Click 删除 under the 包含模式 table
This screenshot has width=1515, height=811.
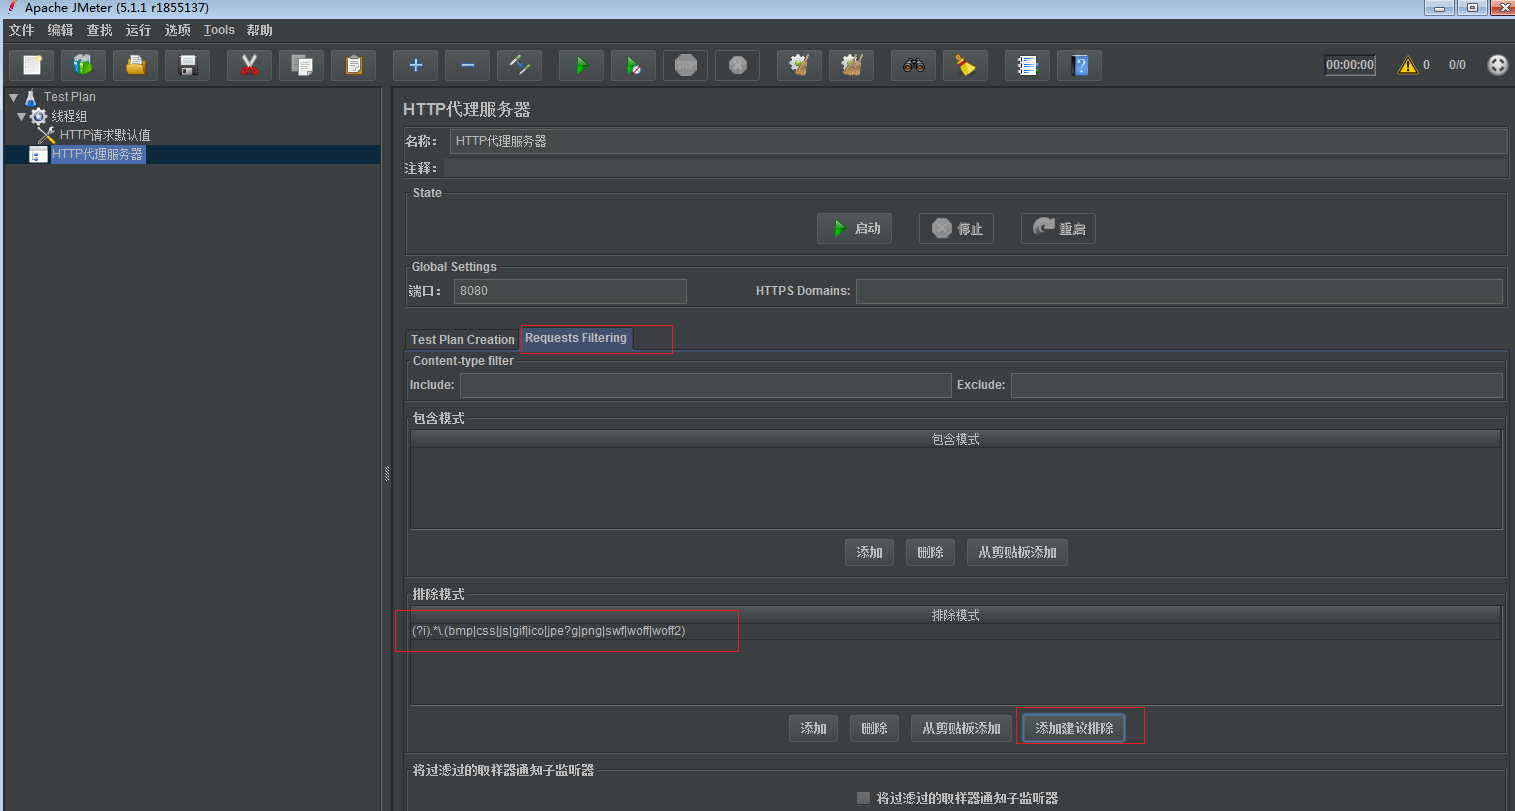931,552
